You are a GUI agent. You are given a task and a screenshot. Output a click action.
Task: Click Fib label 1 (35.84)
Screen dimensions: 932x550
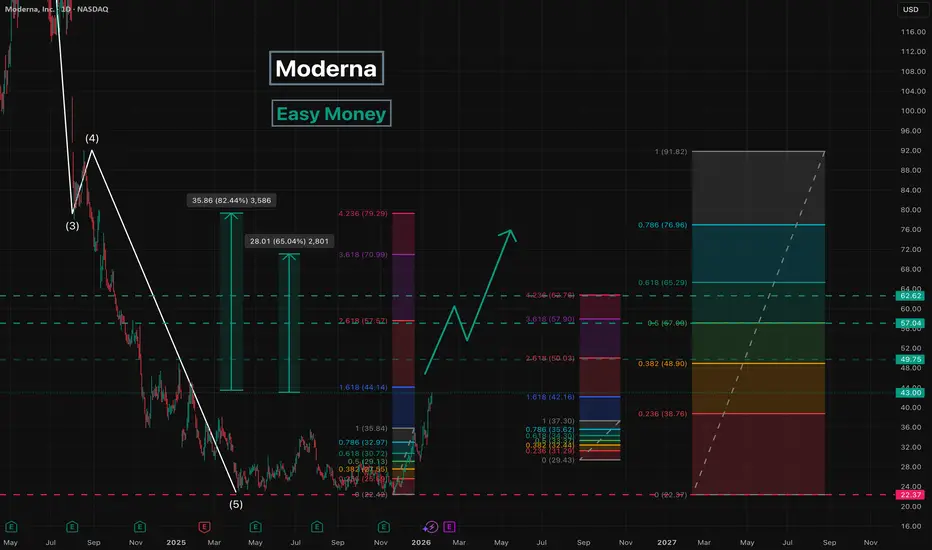pyautogui.click(x=371, y=429)
